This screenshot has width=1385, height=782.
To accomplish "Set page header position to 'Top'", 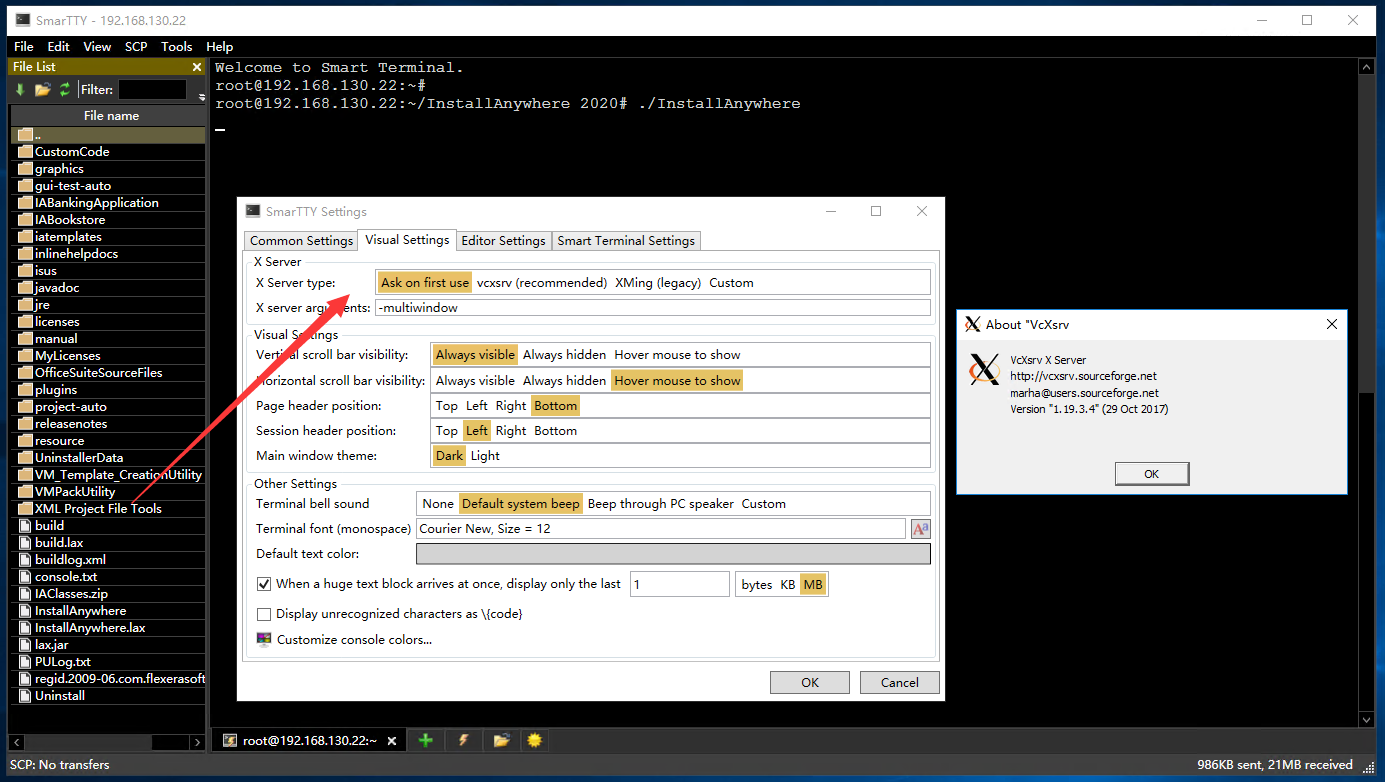I will (x=446, y=406).
